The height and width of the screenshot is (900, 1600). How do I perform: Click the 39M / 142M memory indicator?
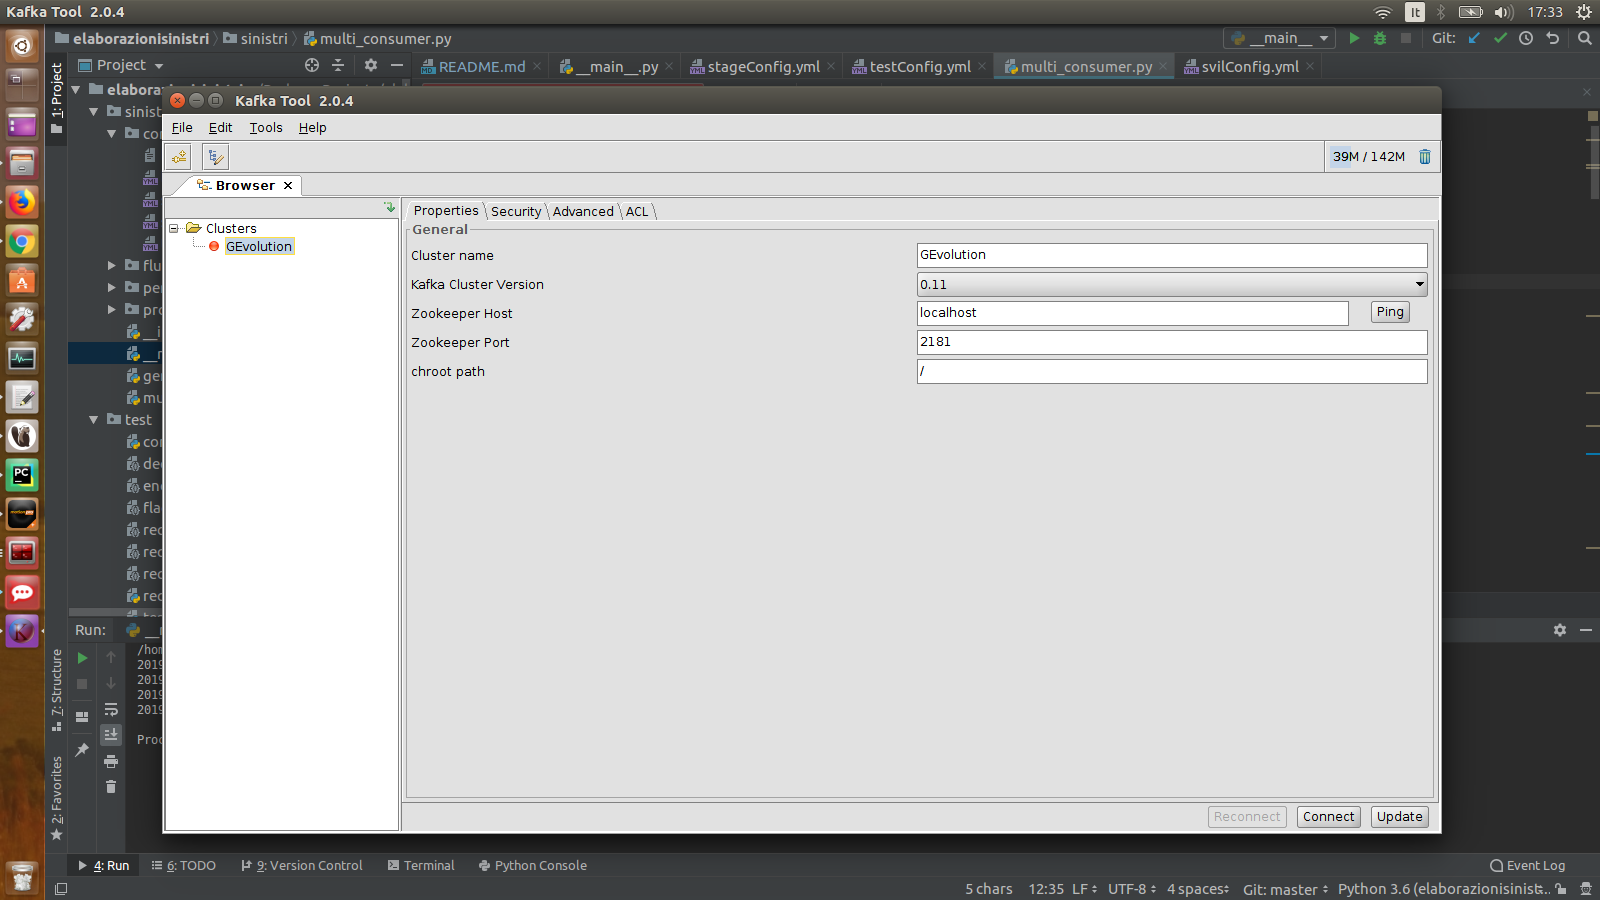coord(1368,157)
